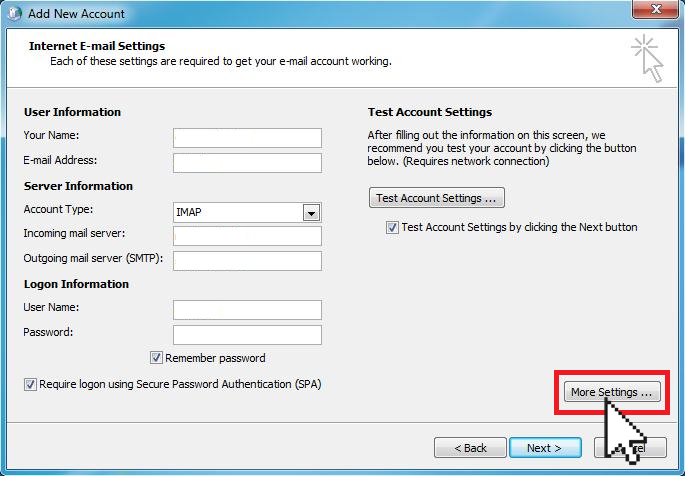Focus the Your Name text field

point(247,138)
